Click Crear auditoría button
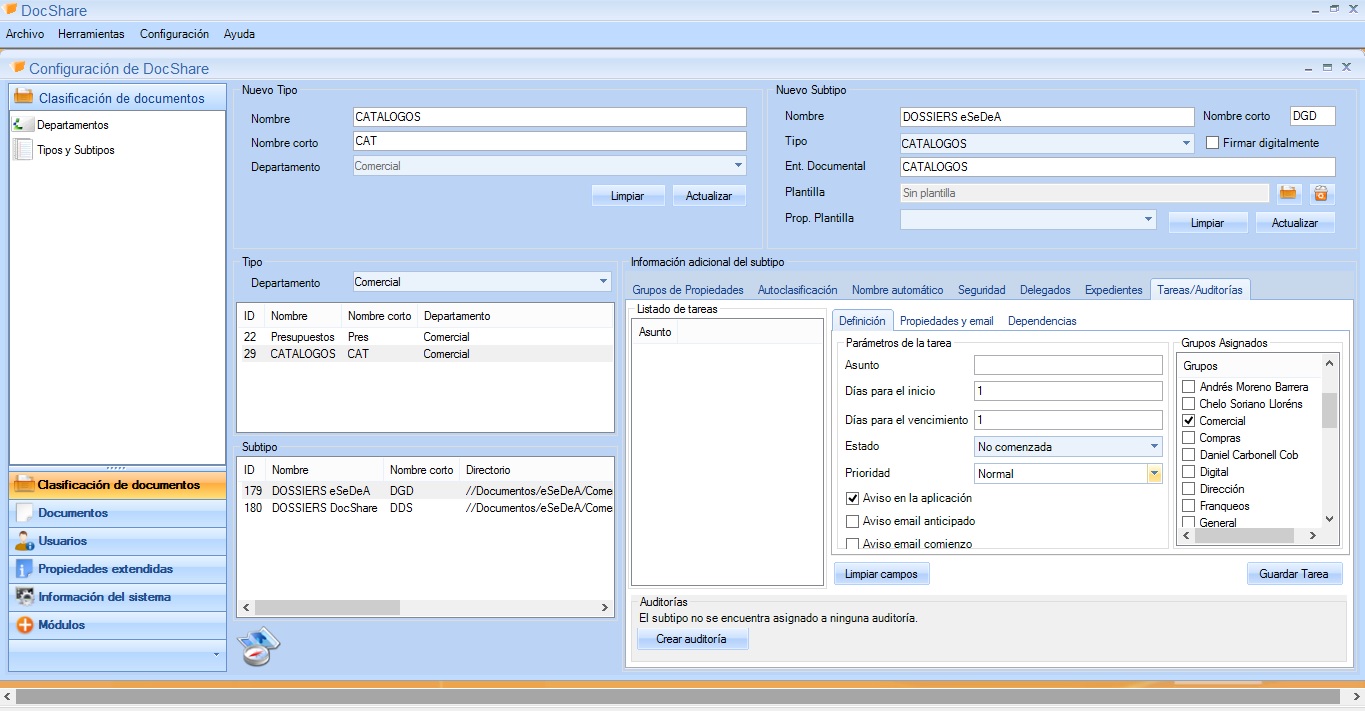Image resolution: width=1365 pixels, height=711 pixels. click(x=691, y=638)
